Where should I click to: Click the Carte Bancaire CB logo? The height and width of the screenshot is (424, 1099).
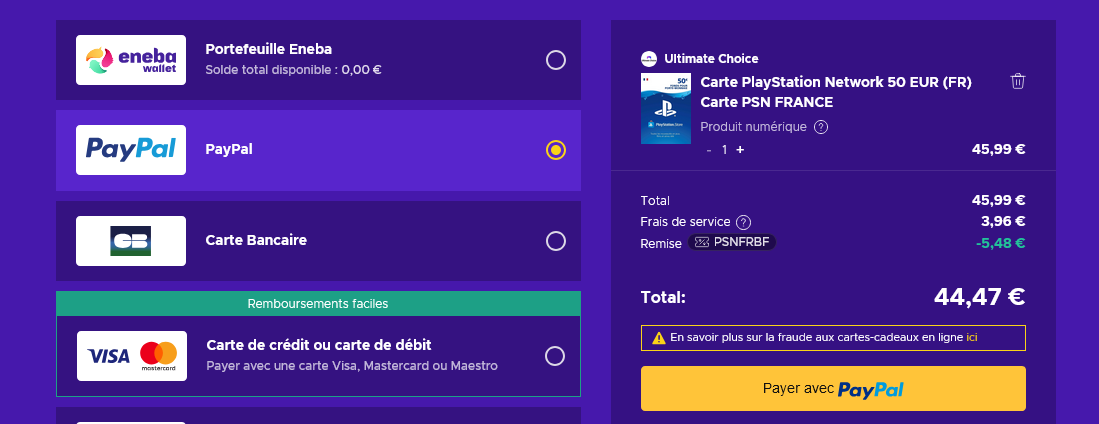pyautogui.click(x=131, y=241)
